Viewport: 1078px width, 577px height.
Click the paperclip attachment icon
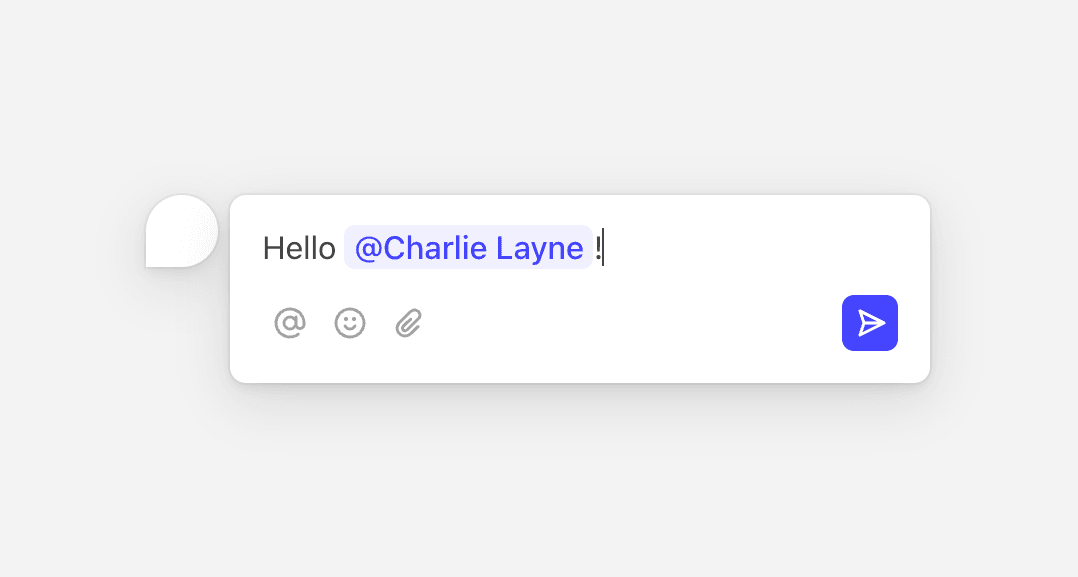click(x=409, y=323)
